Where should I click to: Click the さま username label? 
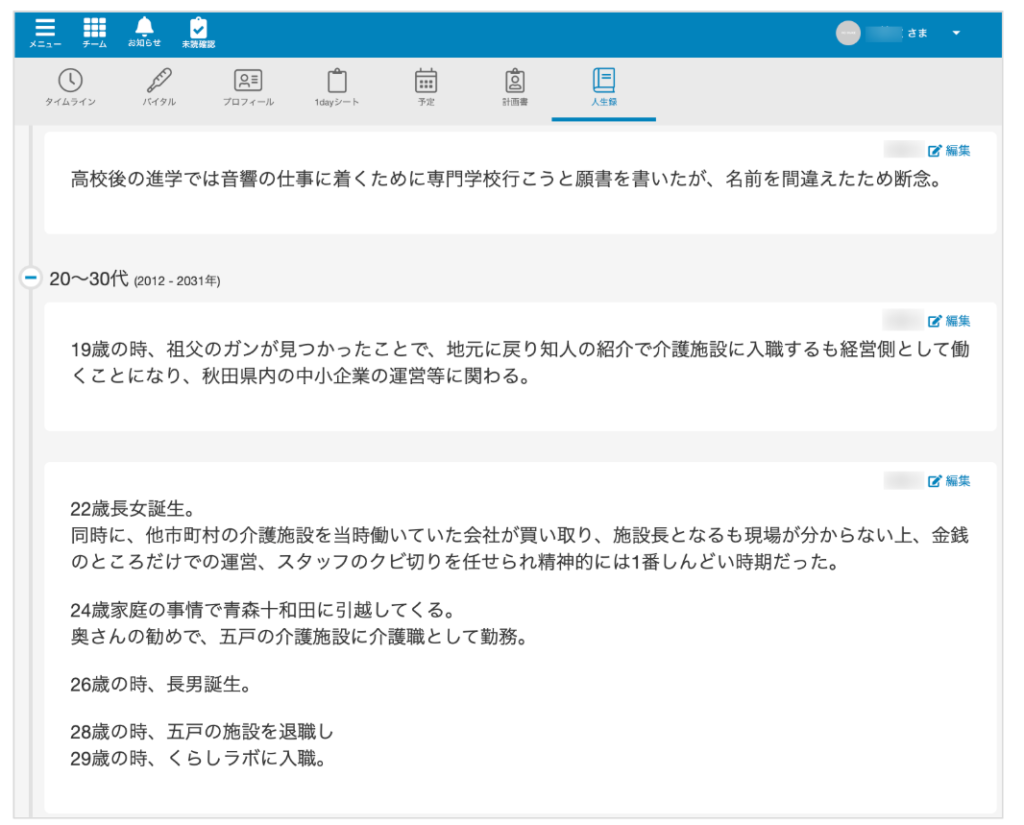click(917, 33)
